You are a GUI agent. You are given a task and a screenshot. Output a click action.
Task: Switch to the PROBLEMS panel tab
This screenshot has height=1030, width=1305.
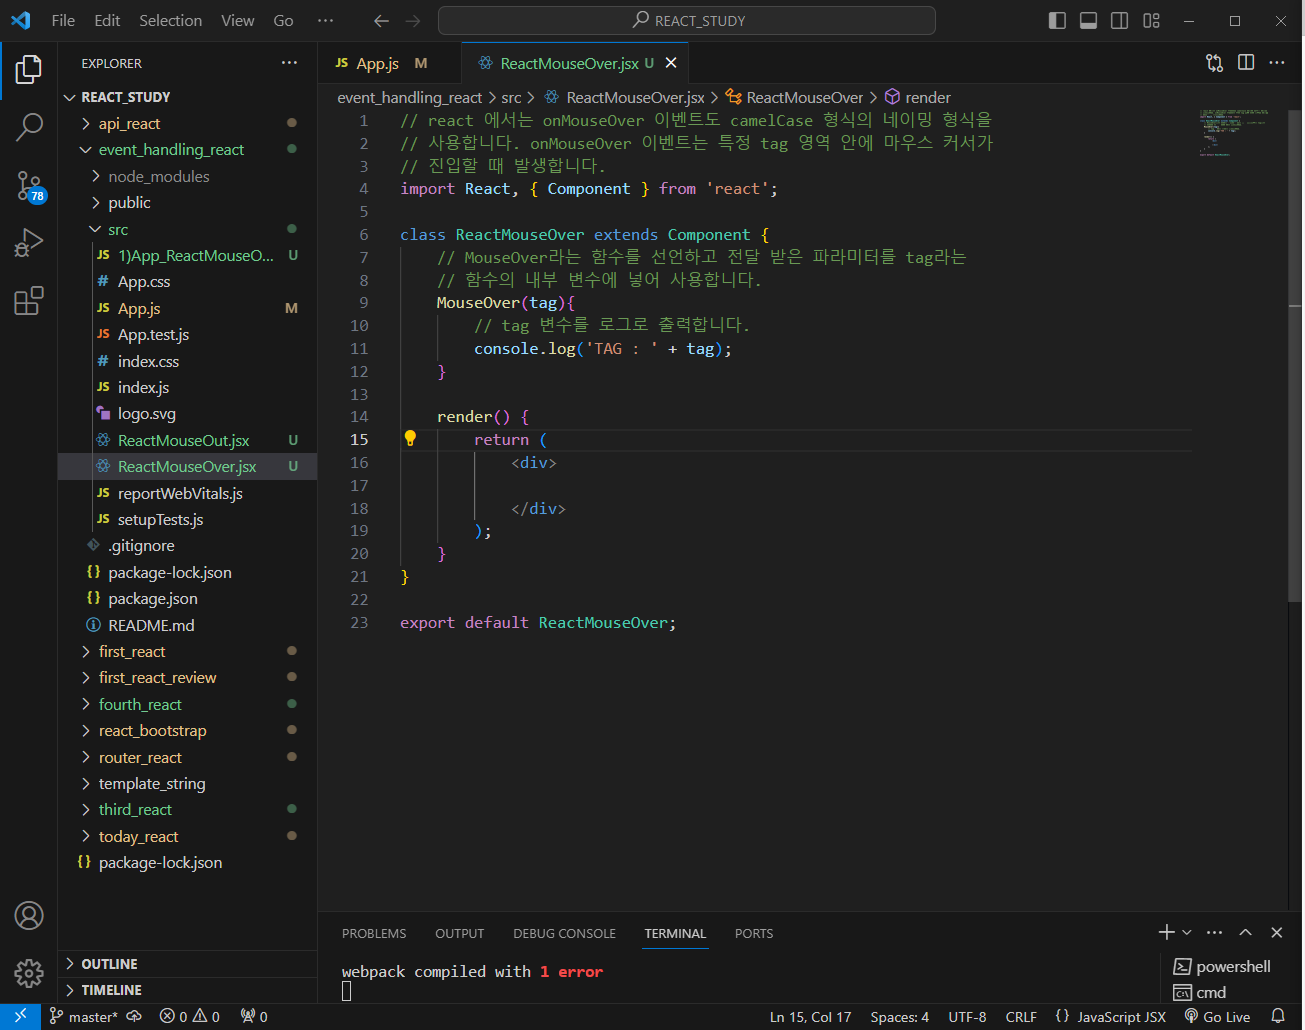pyautogui.click(x=374, y=933)
